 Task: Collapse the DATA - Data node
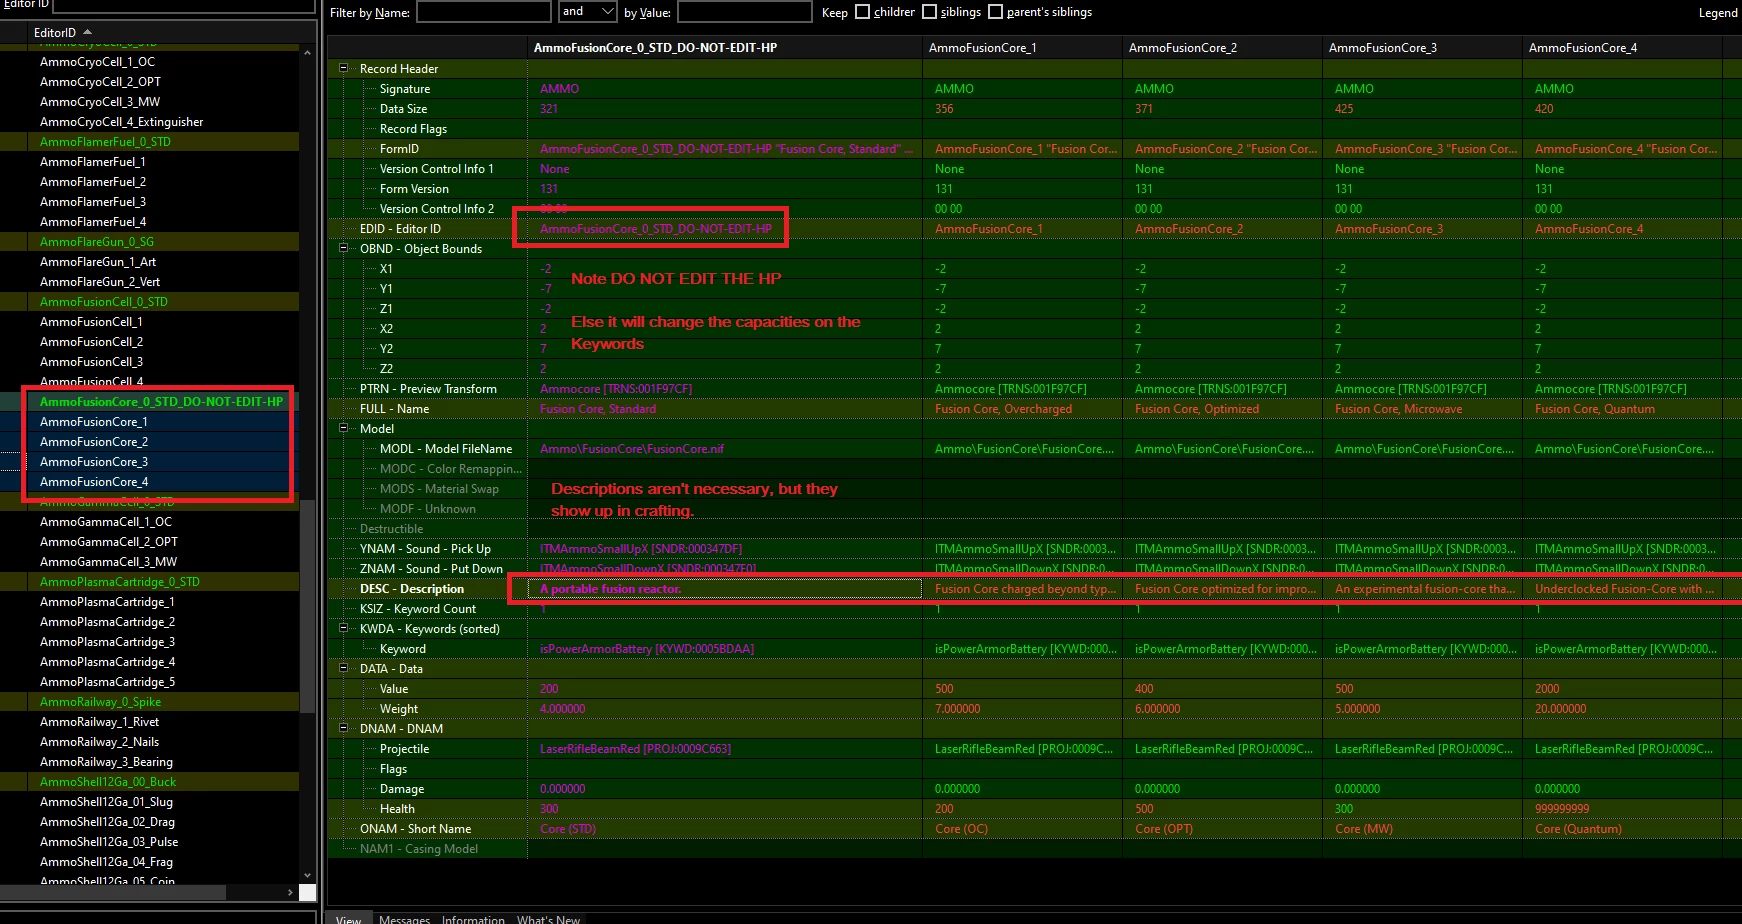coord(344,669)
